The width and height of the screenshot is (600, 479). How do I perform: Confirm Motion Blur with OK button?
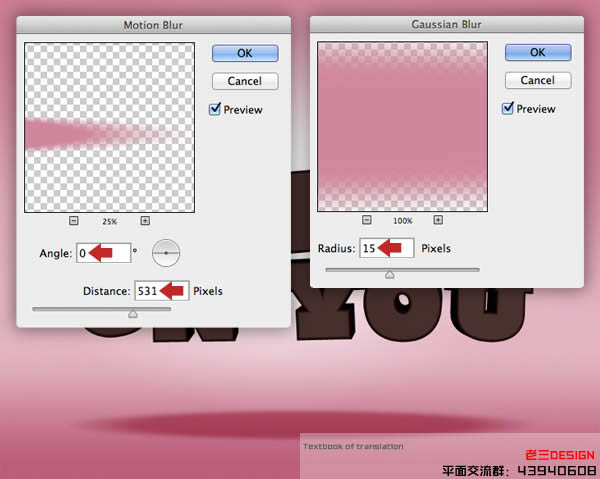245,53
